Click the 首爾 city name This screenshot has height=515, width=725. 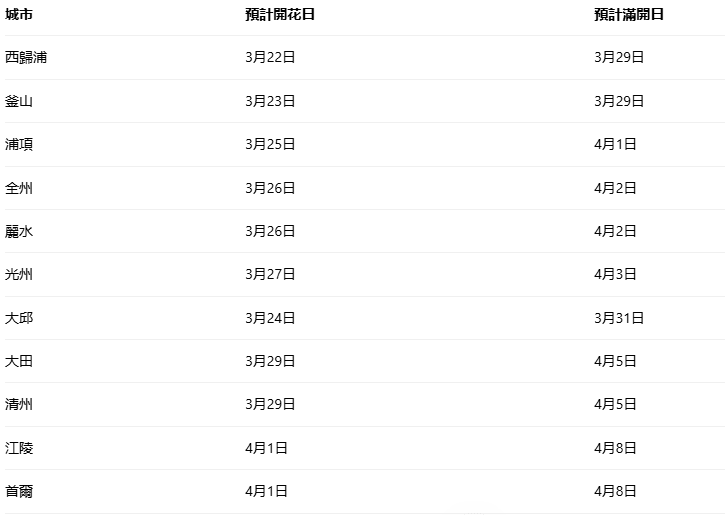(x=19, y=491)
